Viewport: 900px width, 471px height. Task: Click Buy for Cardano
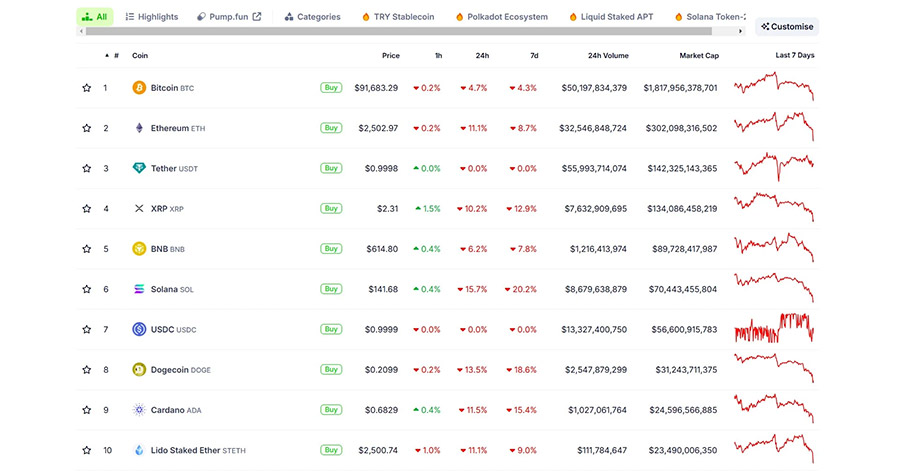tap(331, 410)
